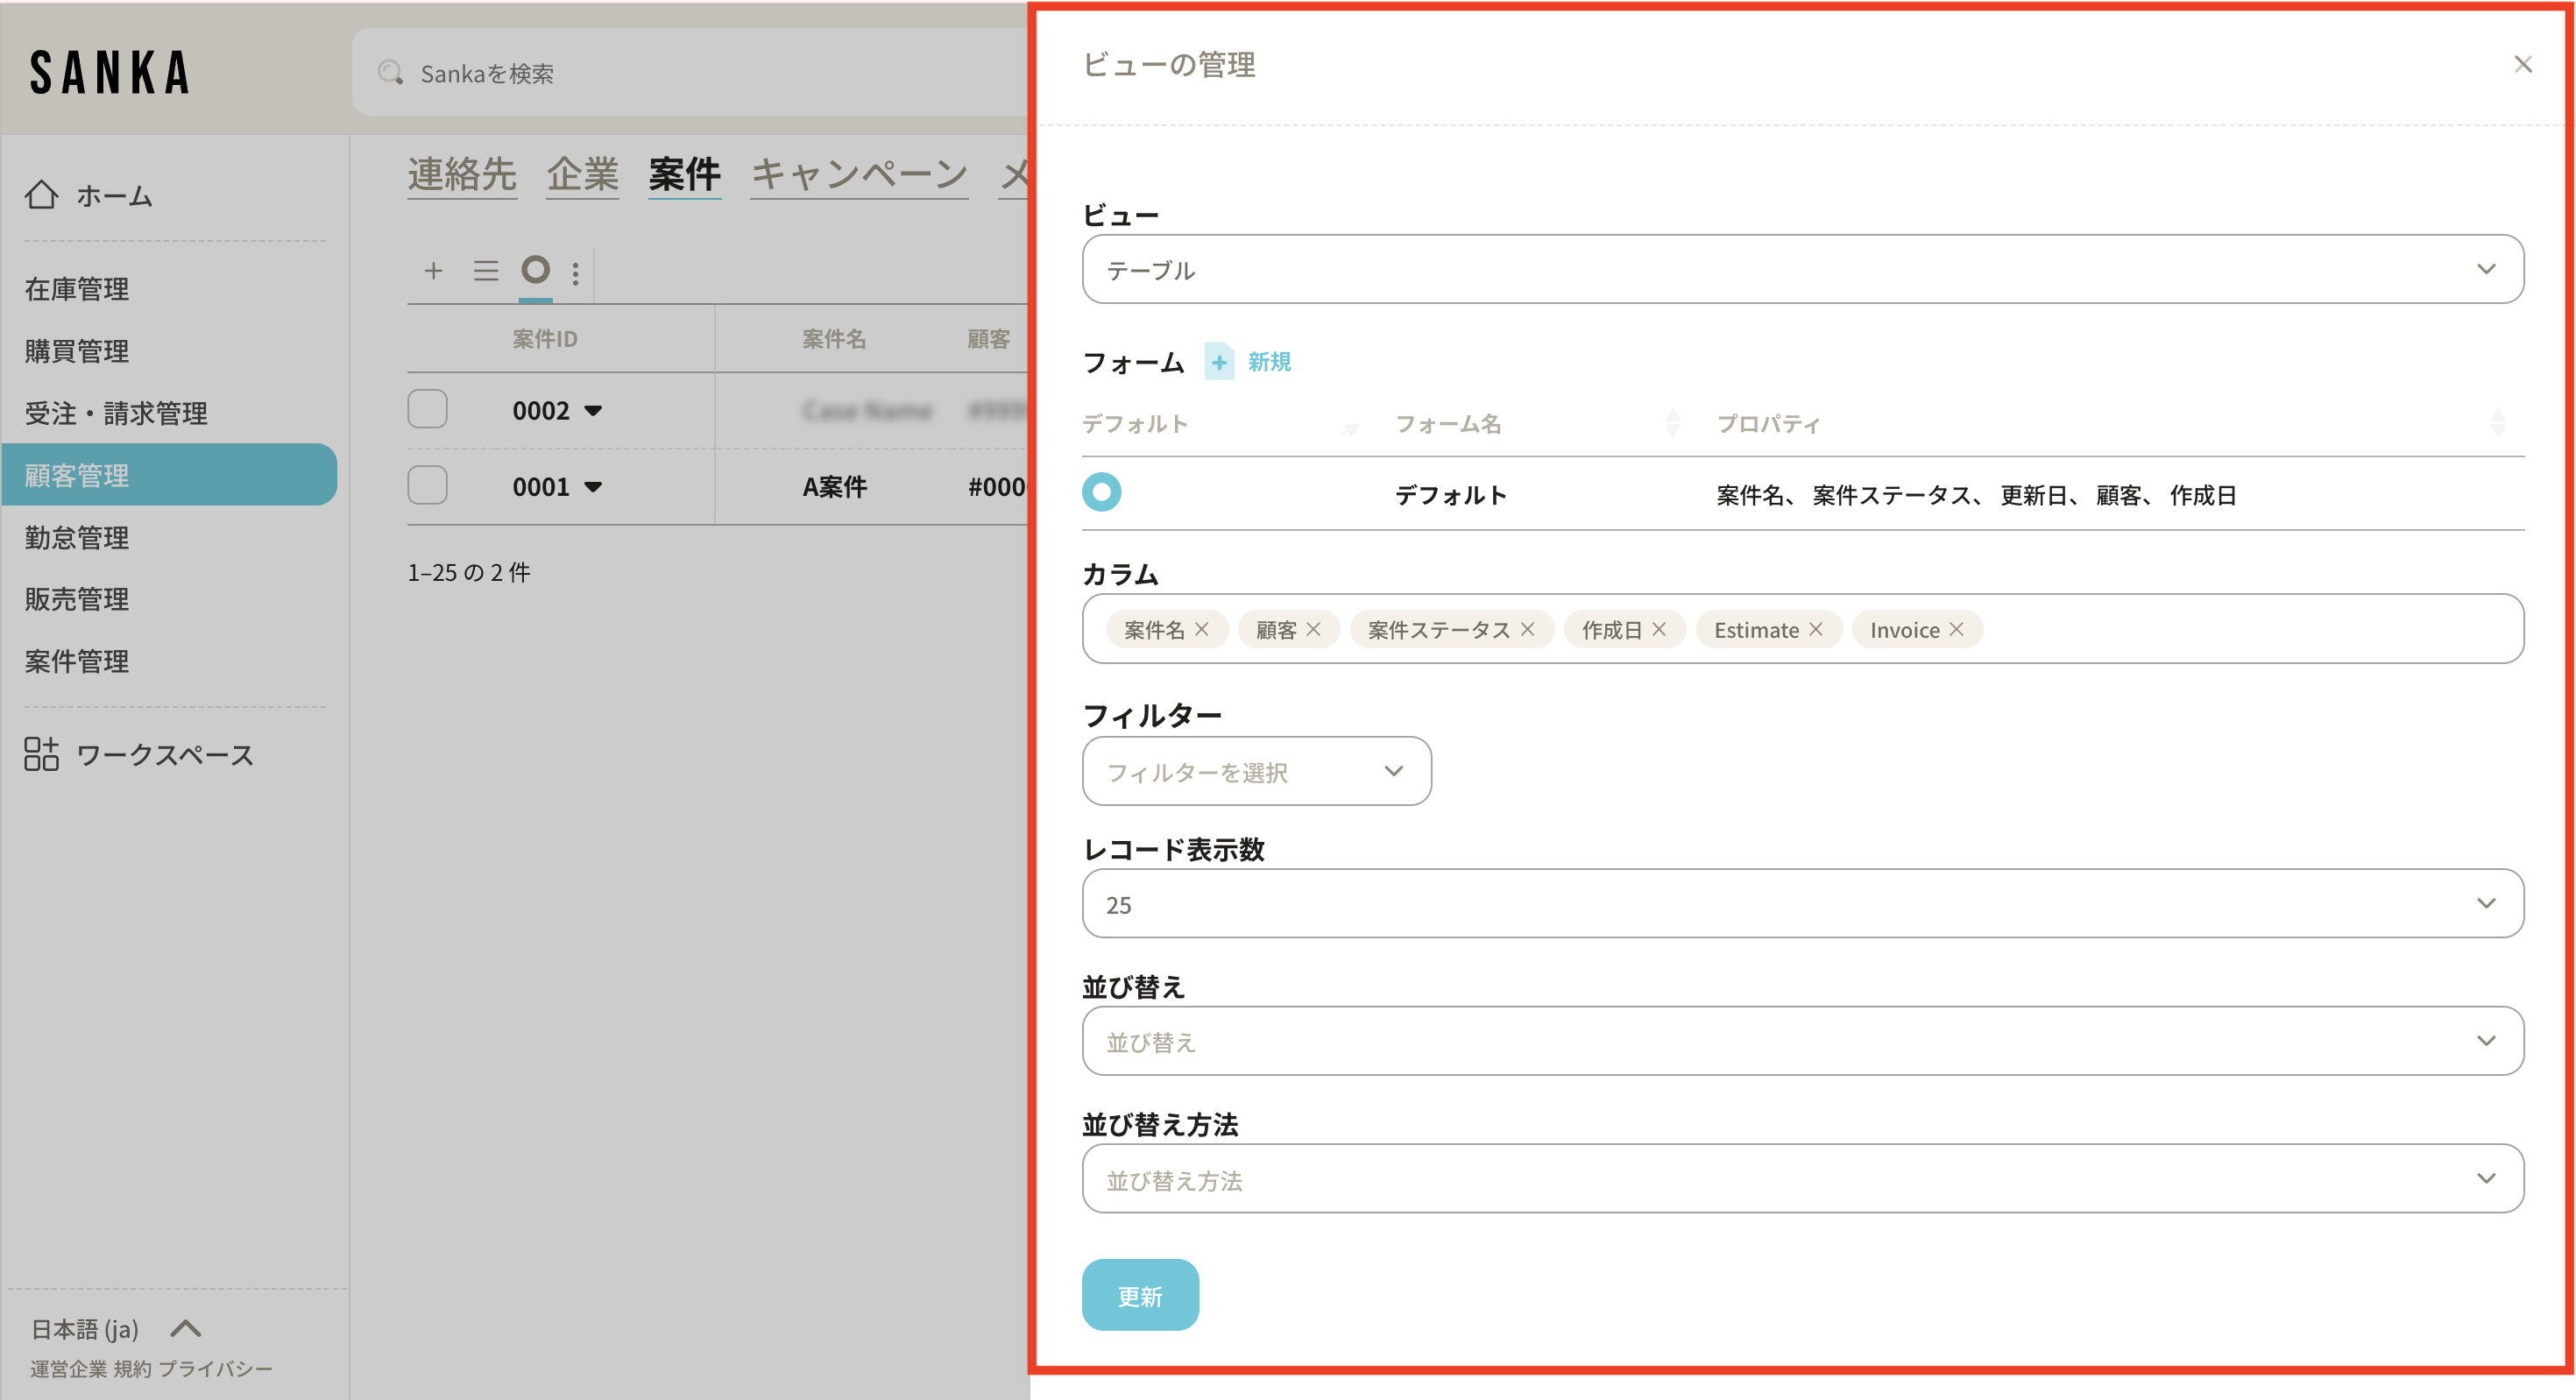Click the search magnifier icon
This screenshot has width=2576, height=1400.
coord(390,73)
